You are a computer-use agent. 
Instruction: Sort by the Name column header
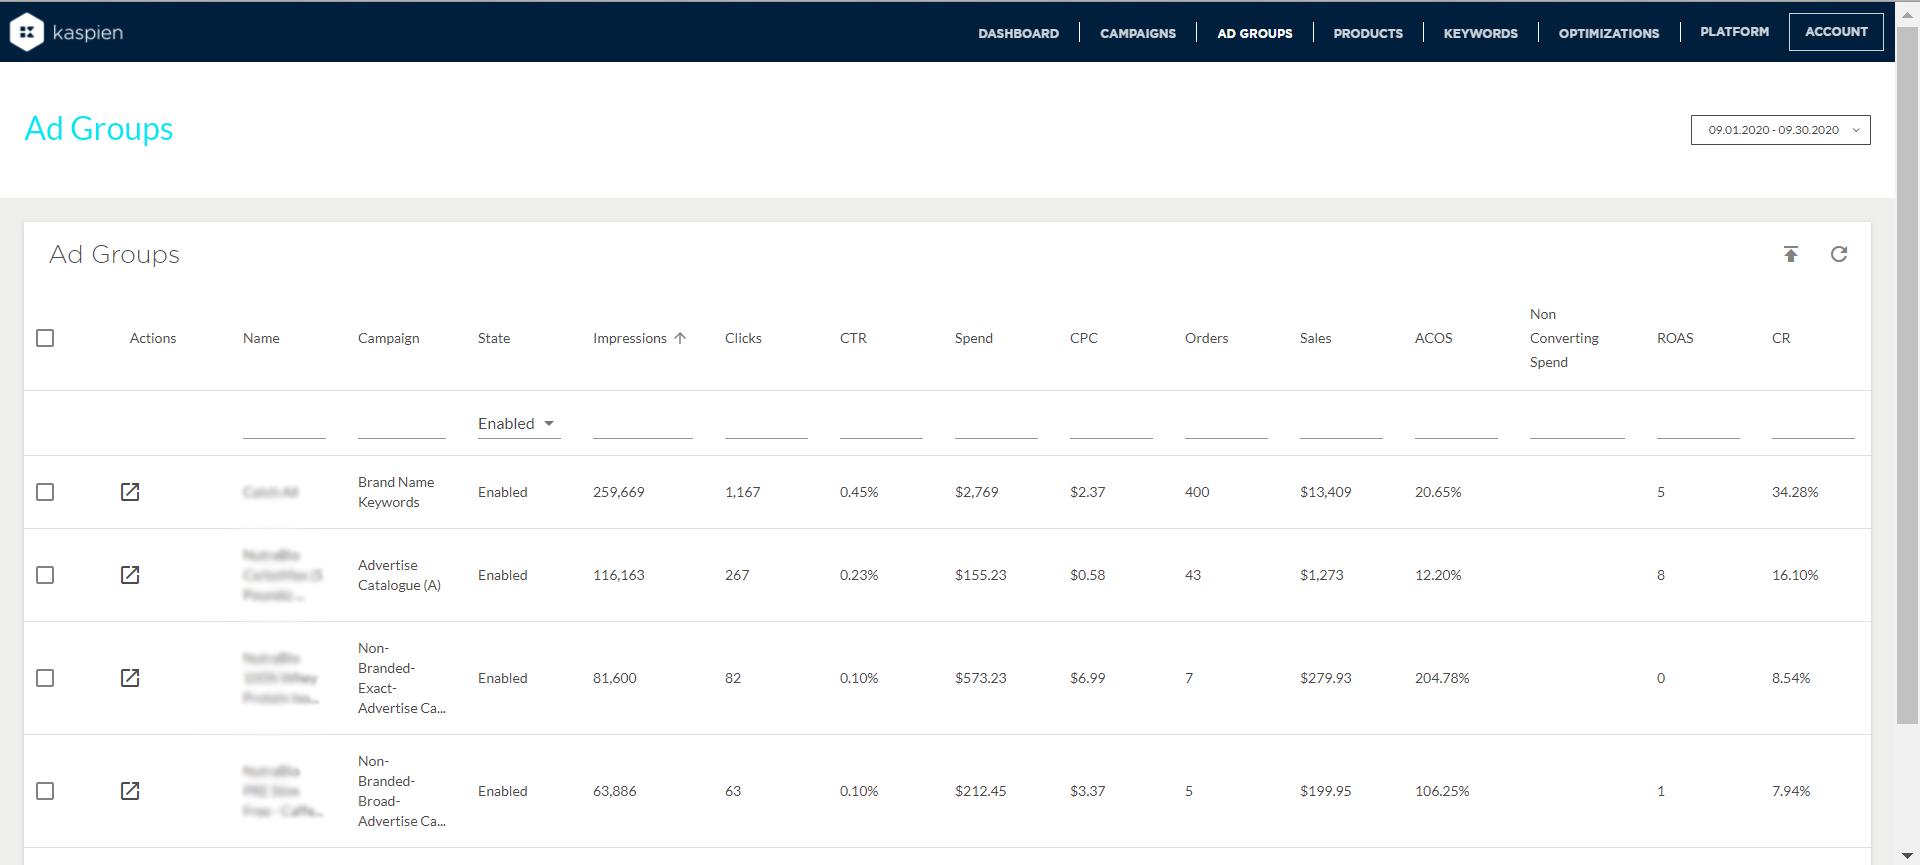pyautogui.click(x=261, y=338)
